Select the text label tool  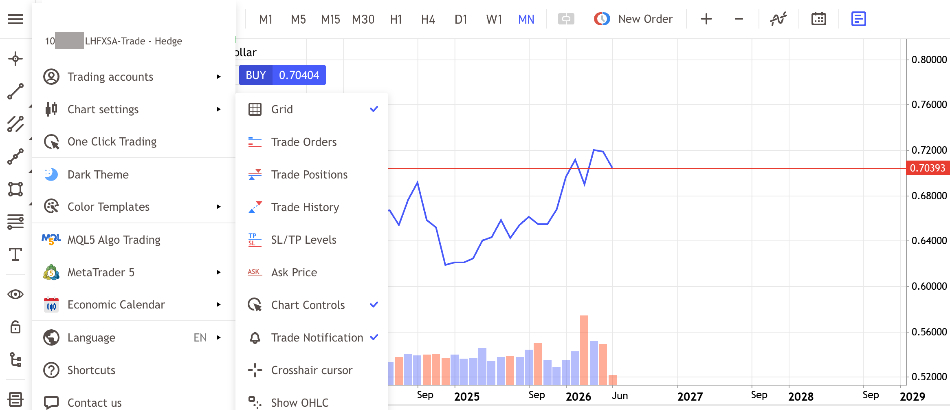15,254
